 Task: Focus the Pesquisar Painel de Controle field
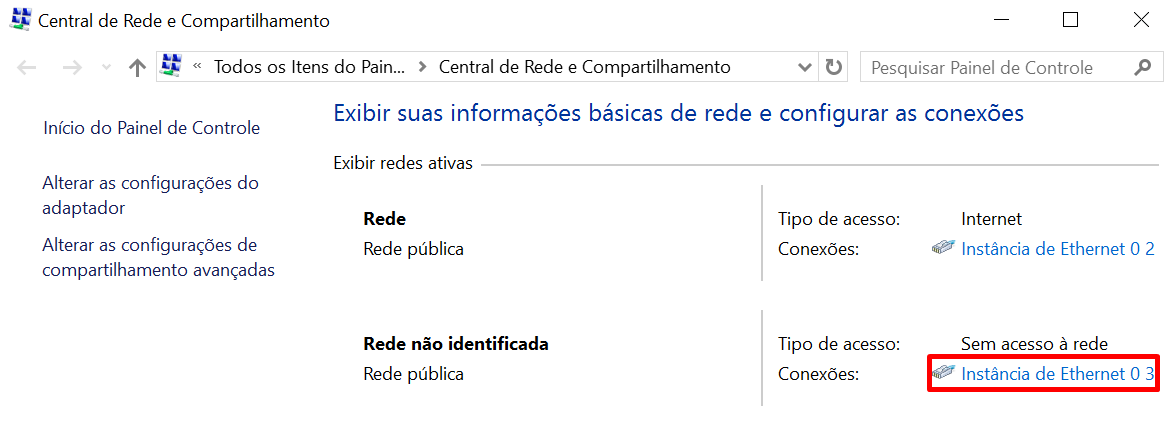995,68
